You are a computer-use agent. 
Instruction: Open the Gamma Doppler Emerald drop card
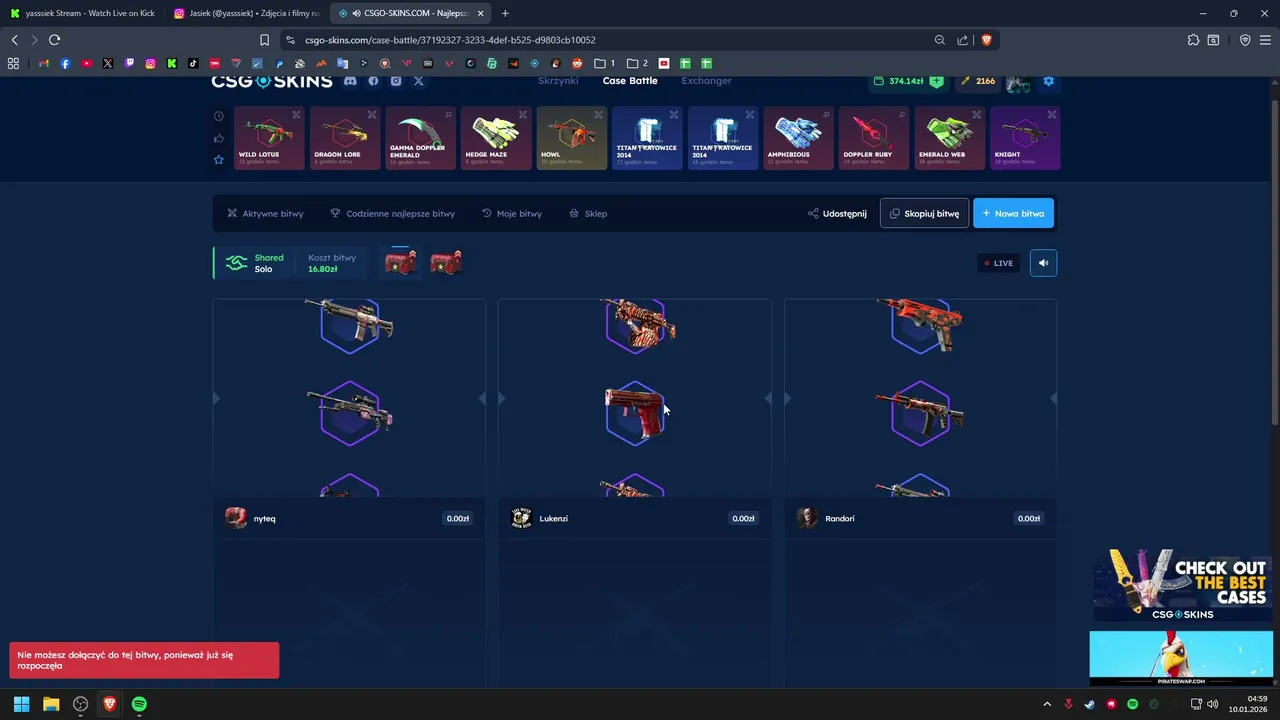pos(420,138)
